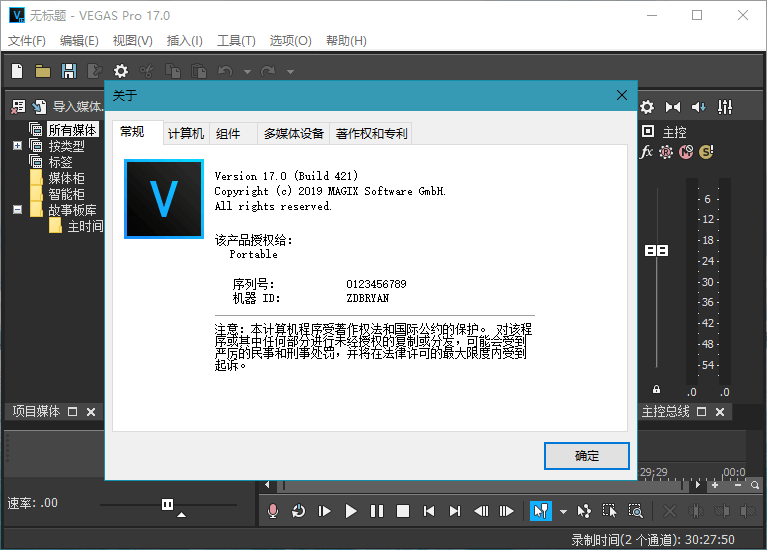The image size is (767, 550).
Task: Open the Insert (插入) menu
Action: 185,41
